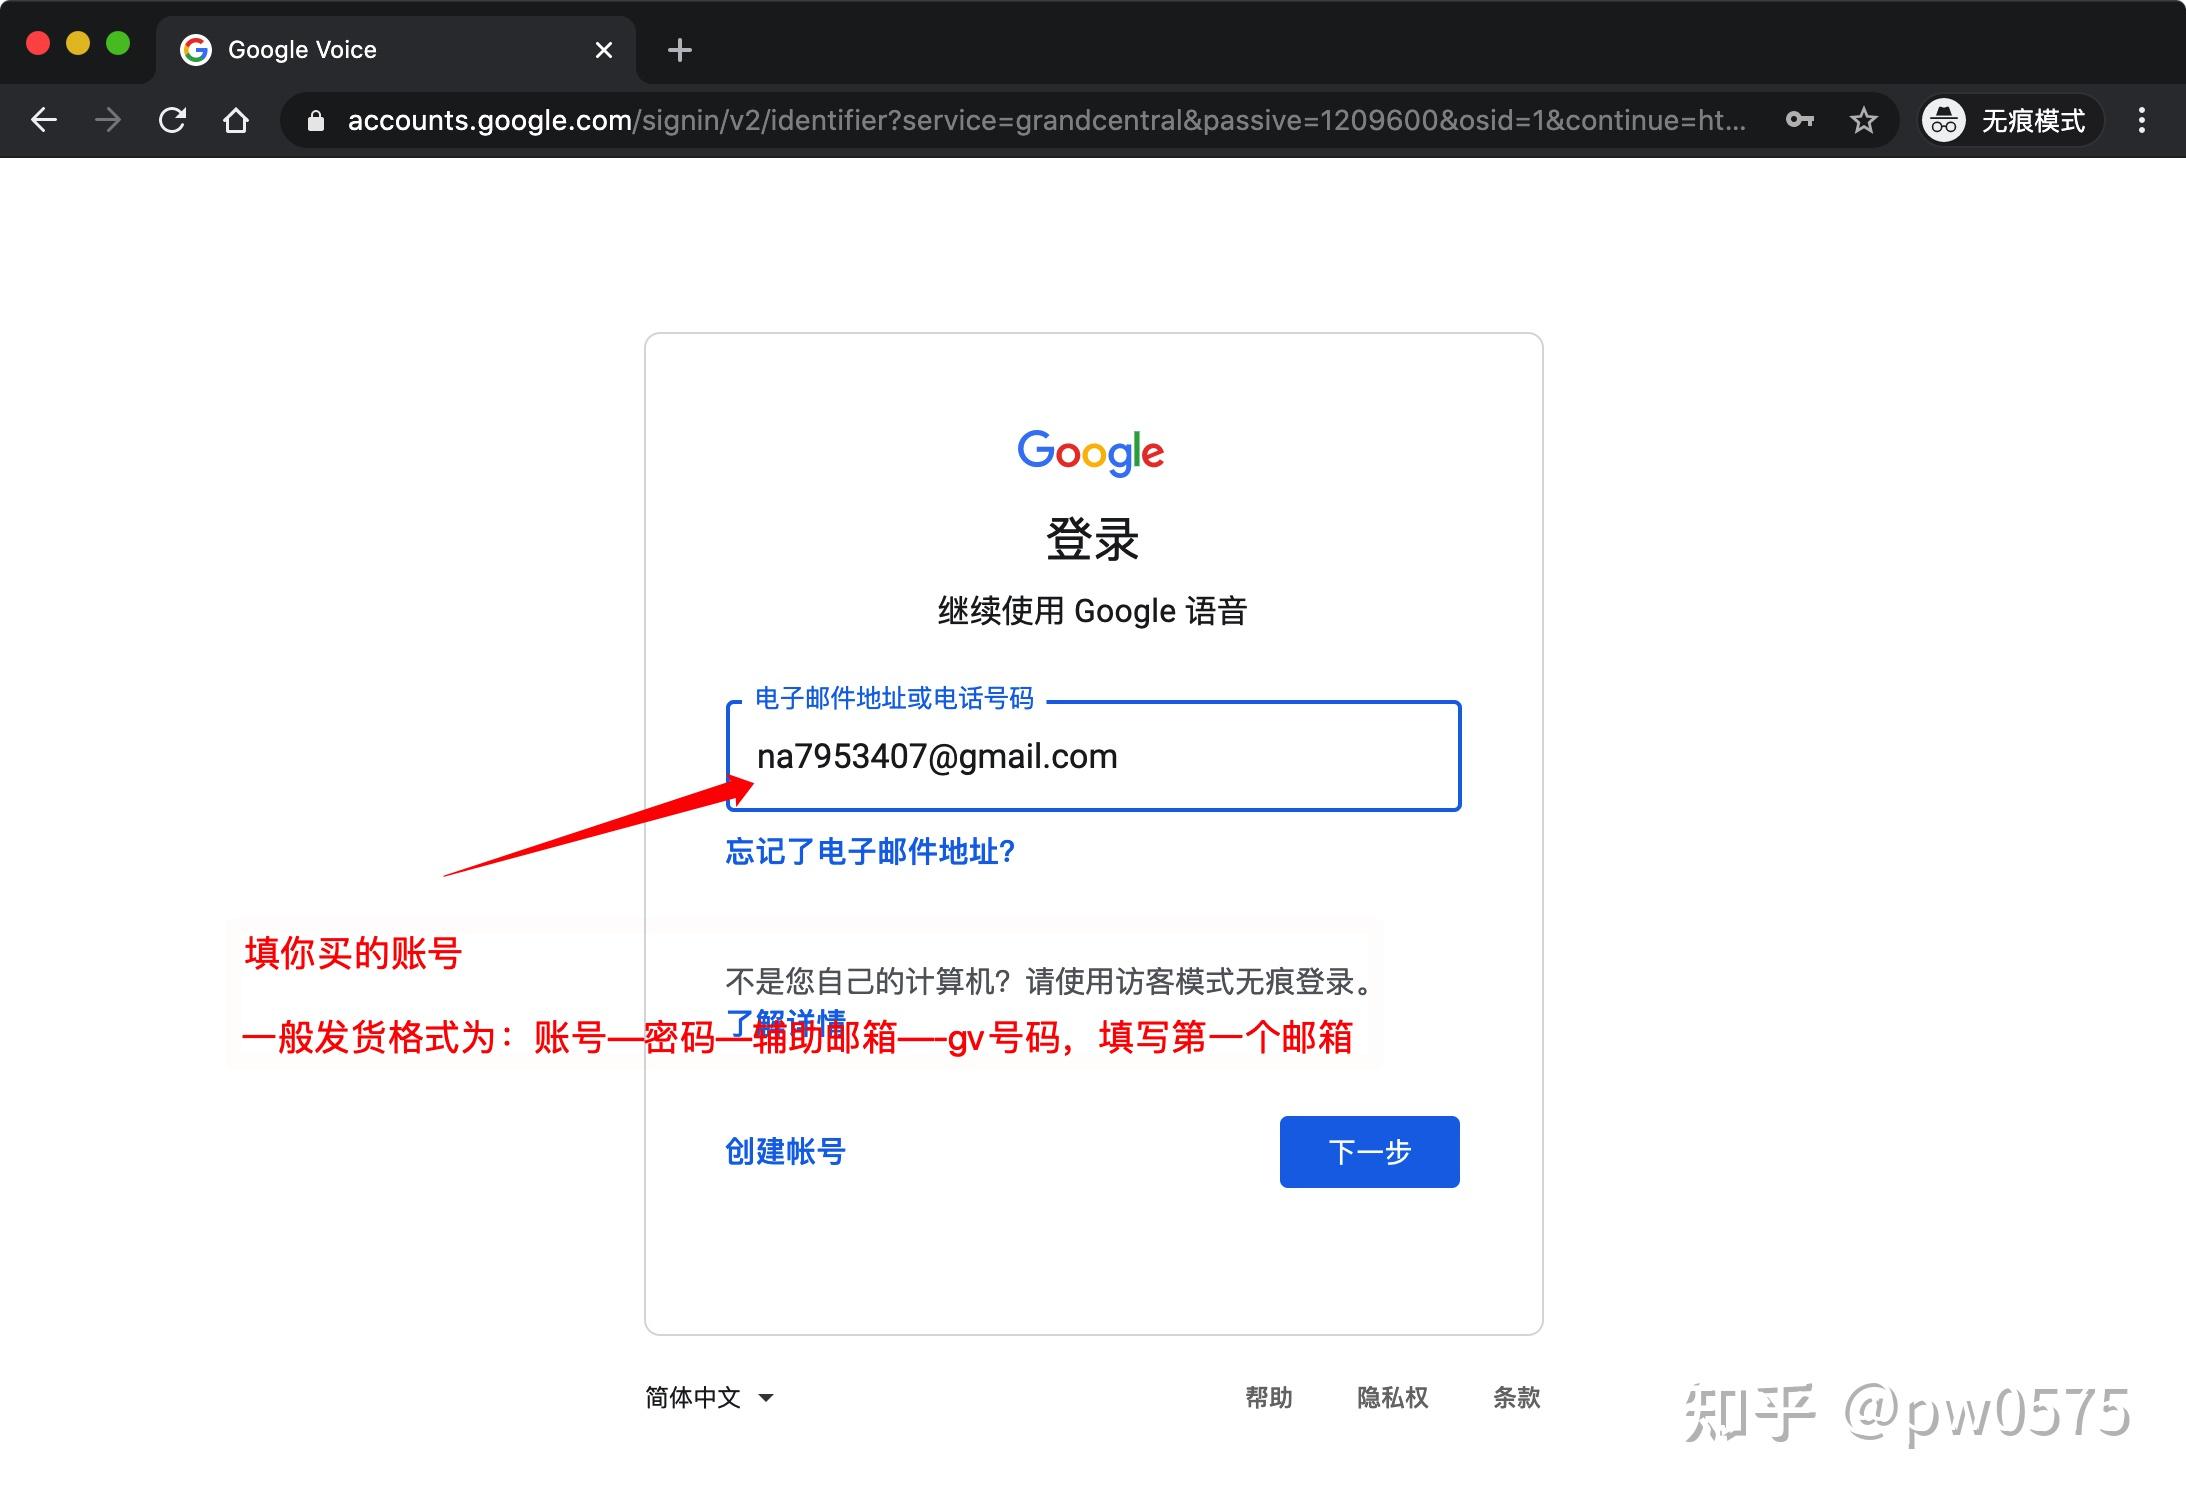Reload the current page

173,120
